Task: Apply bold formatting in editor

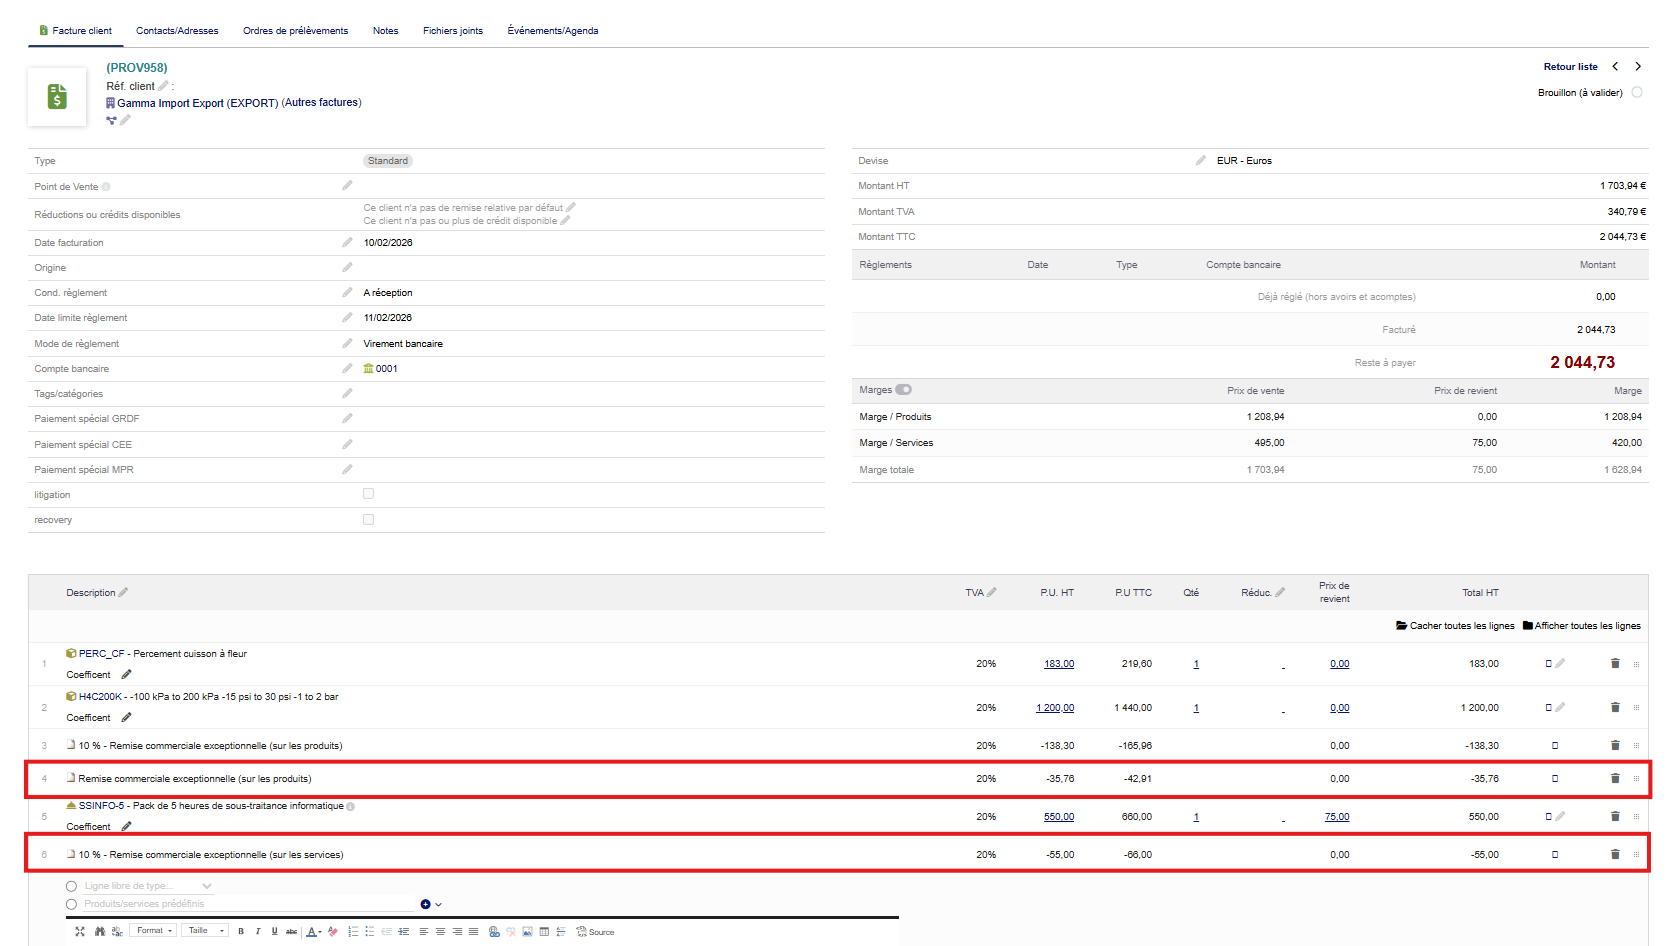Action: click(x=241, y=931)
